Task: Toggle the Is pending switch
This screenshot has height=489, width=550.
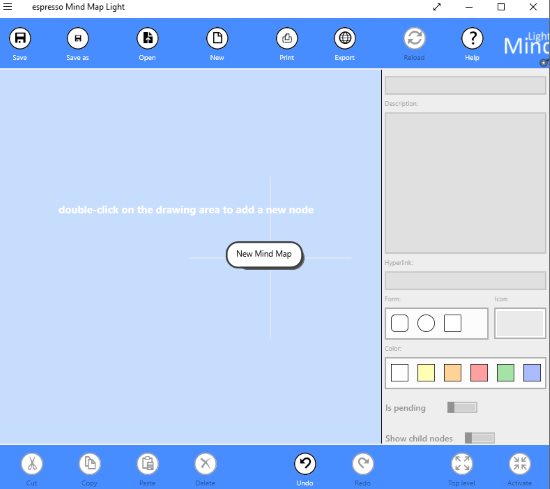Action: (x=462, y=407)
